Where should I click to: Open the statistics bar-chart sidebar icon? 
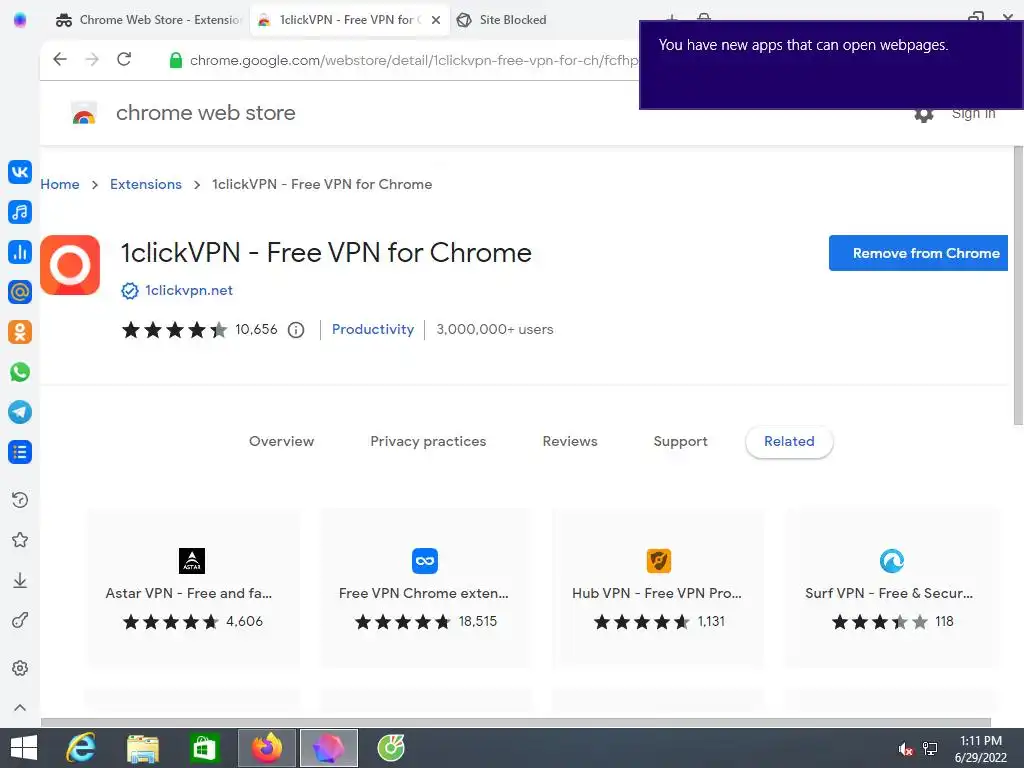(20, 252)
